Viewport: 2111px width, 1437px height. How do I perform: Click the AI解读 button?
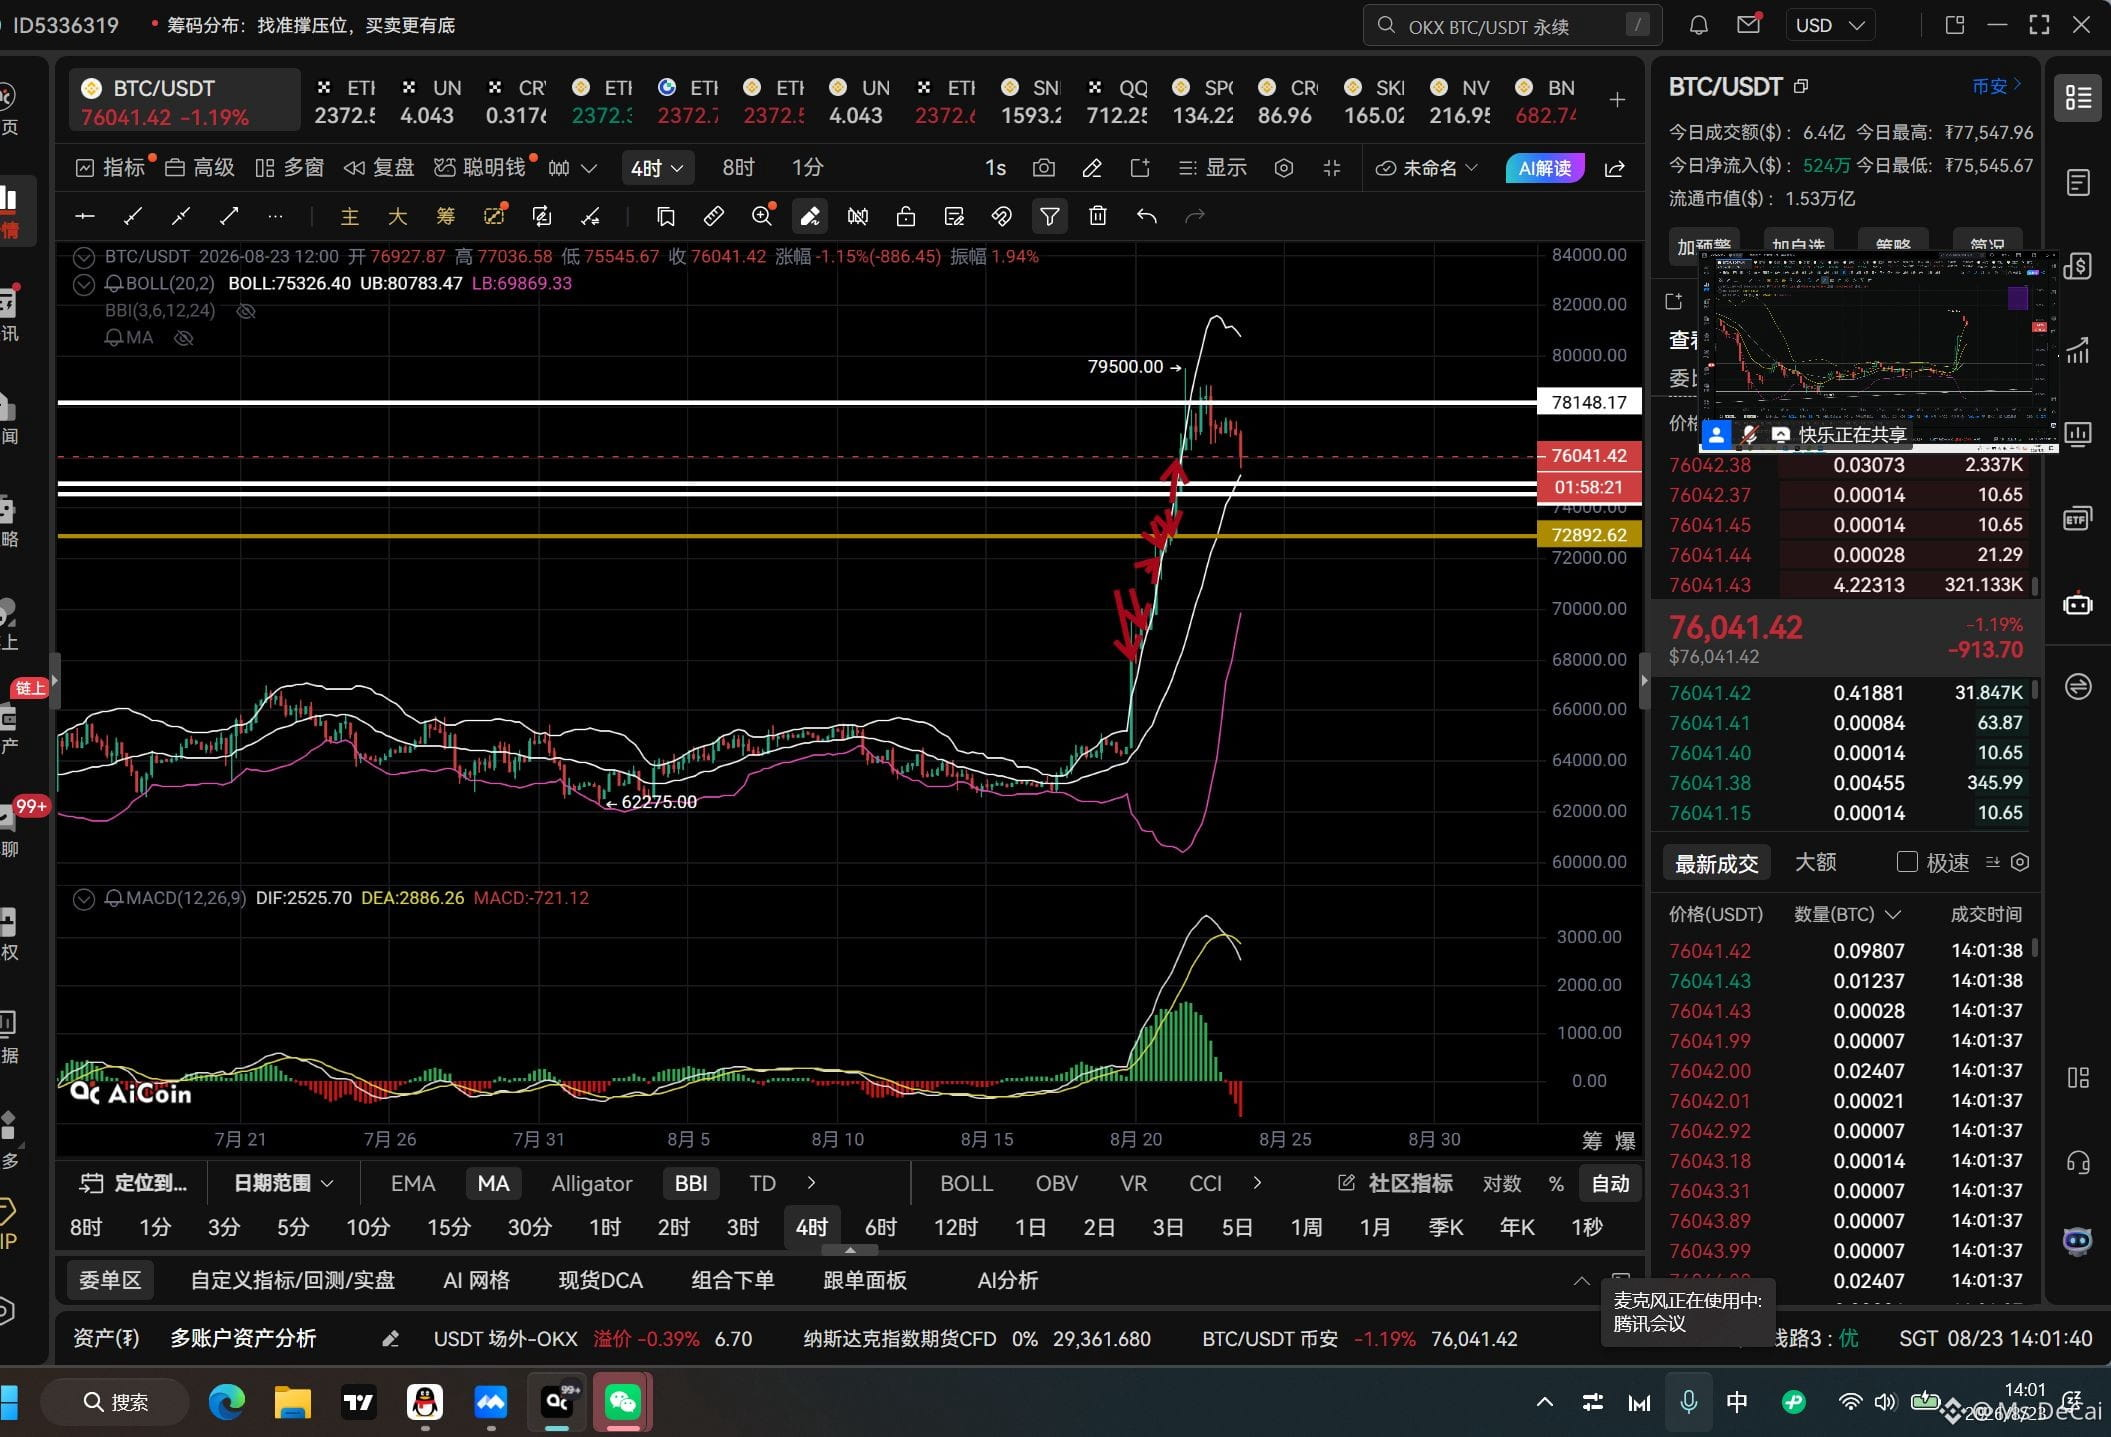1545,168
